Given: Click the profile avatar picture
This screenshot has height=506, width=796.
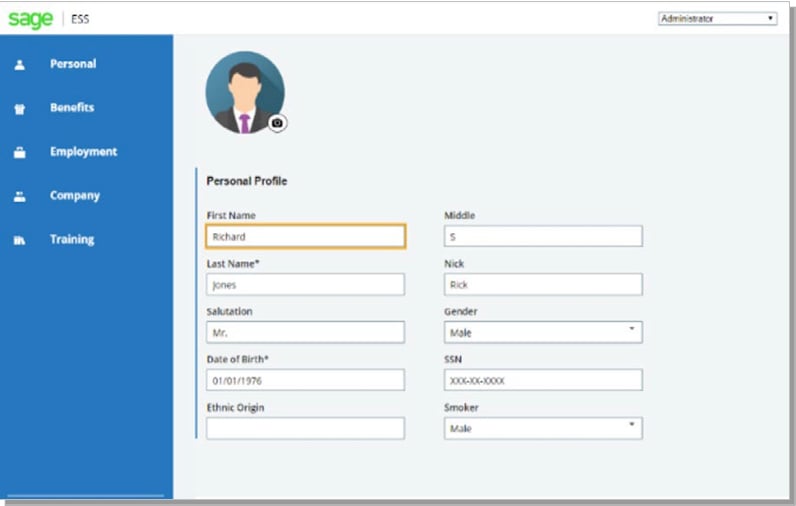Looking at the screenshot, I should [245, 92].
